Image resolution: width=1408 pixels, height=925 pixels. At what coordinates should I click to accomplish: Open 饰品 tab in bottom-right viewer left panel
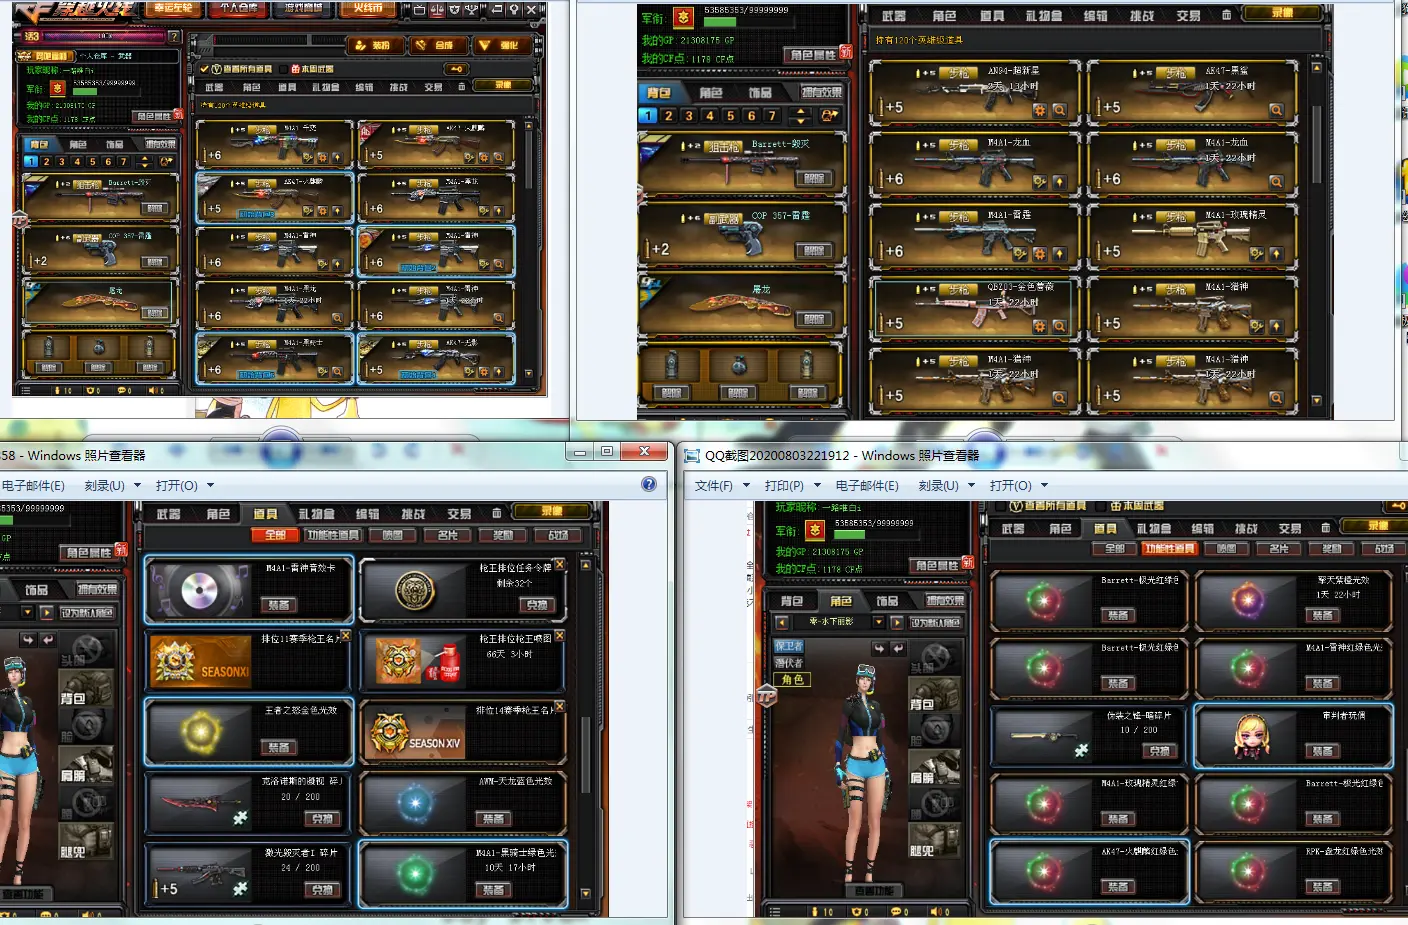[x=887, y=601]
